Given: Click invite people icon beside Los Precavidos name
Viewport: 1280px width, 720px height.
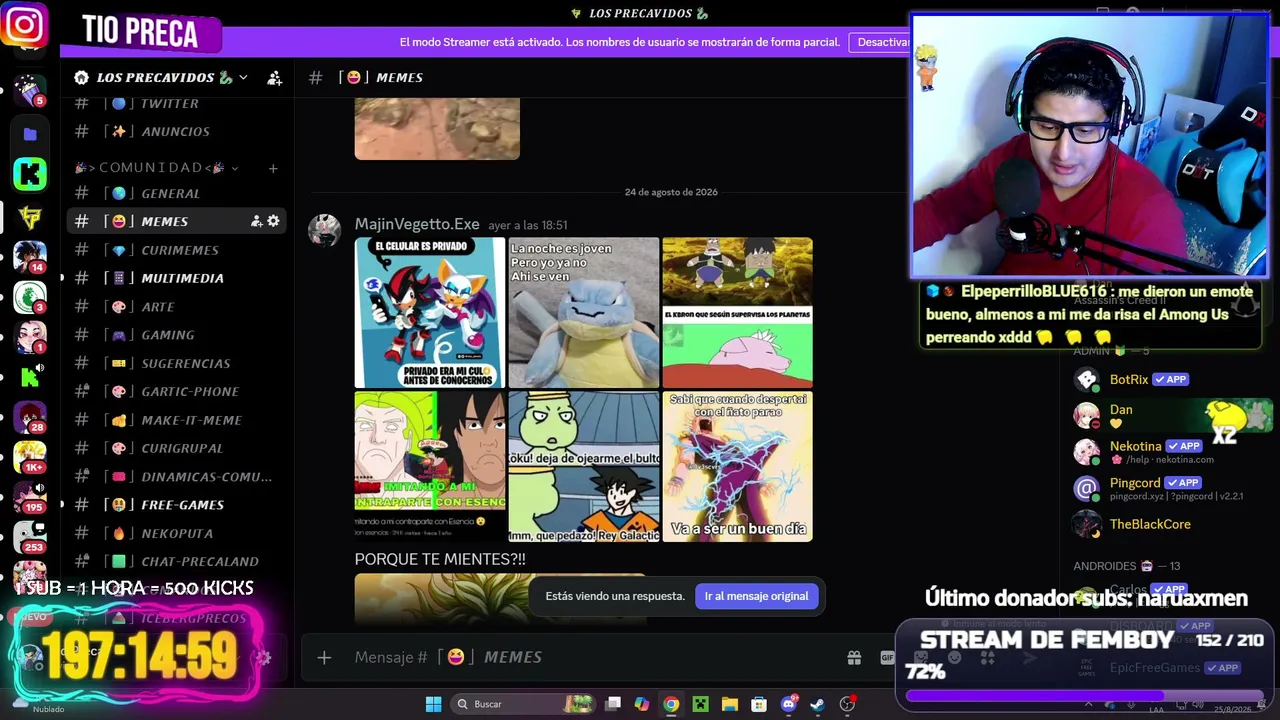Looking at the screenshot, I should [274, 78].
